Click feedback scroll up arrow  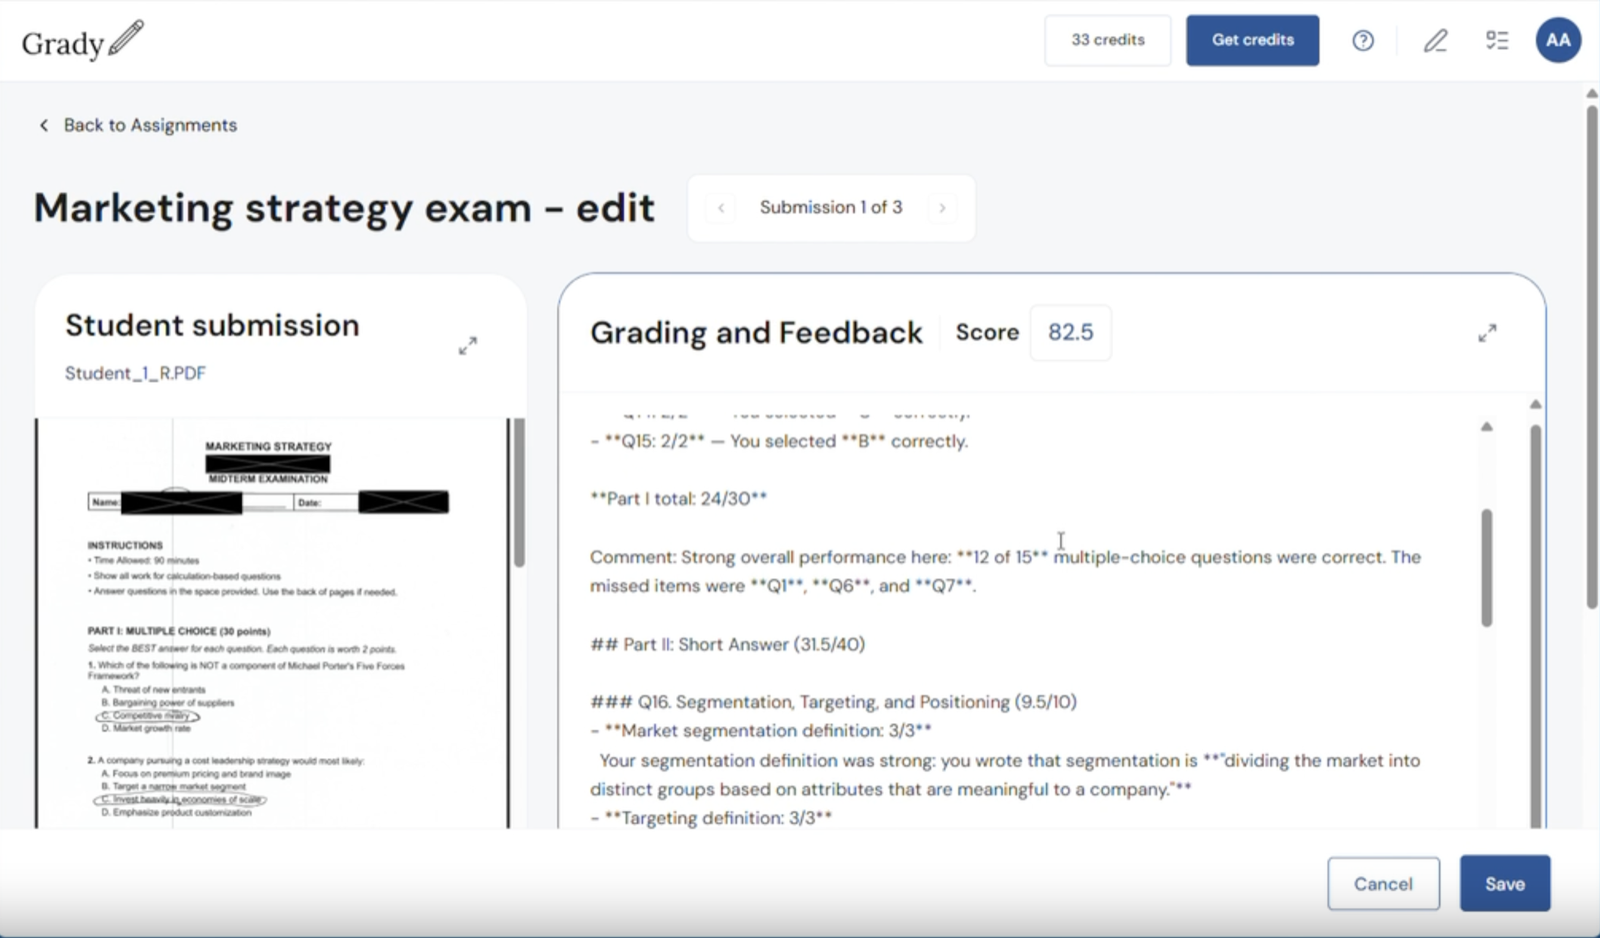click(1487, 427)
